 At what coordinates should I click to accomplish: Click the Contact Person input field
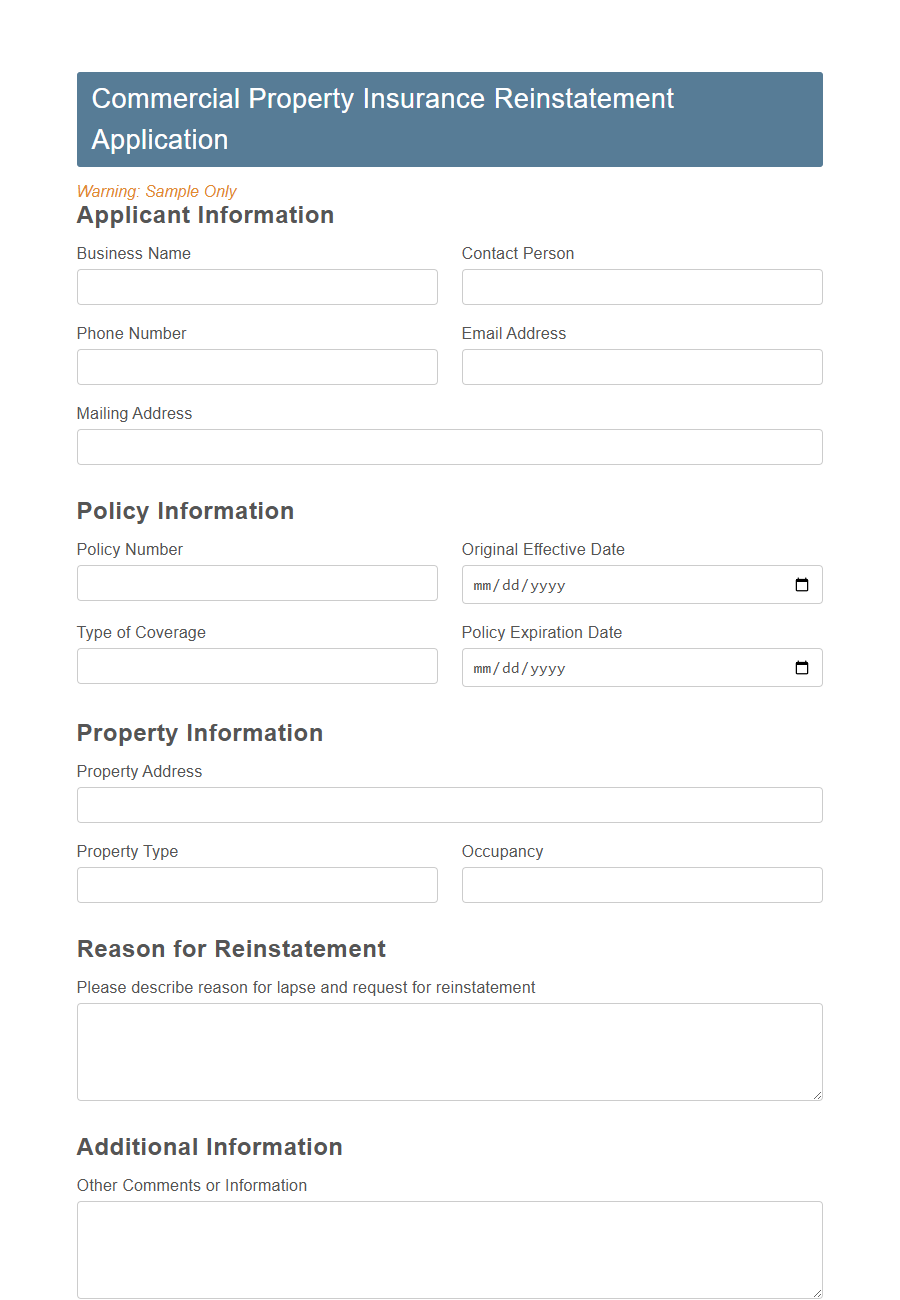pyautogui.click(x=641, y=287)
